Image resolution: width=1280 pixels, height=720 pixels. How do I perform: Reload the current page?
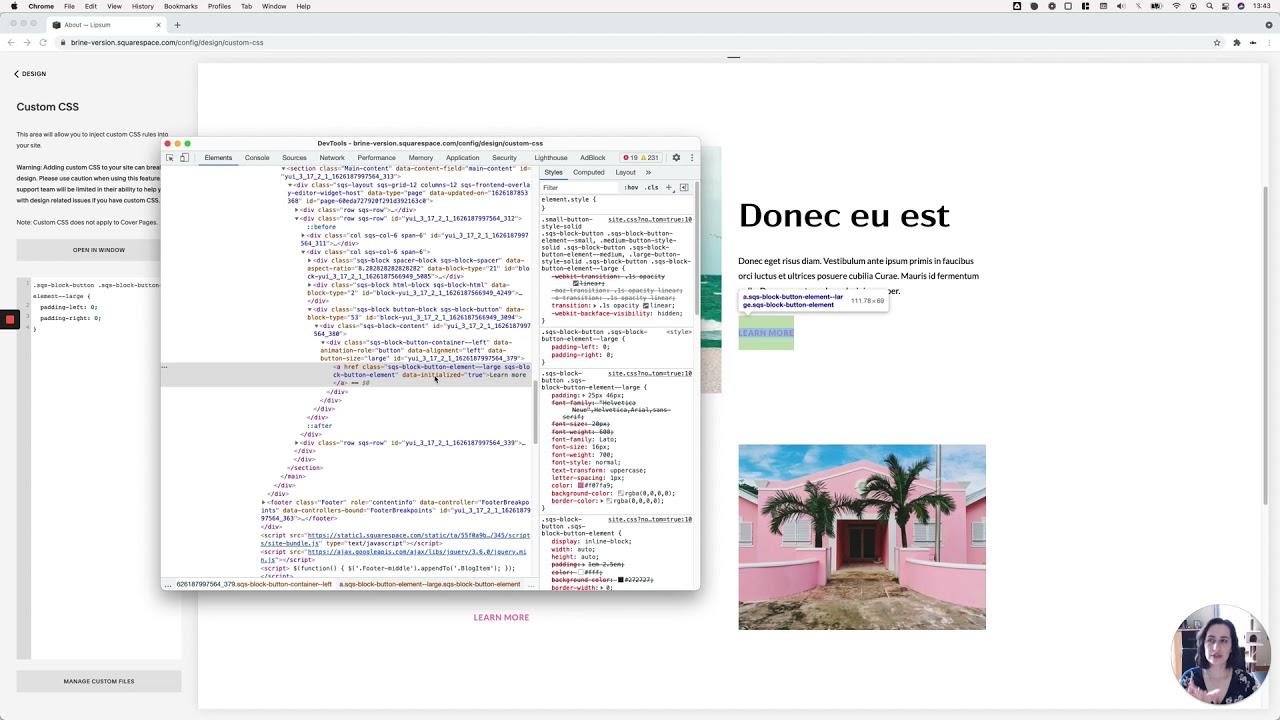(x=43, y=42)
